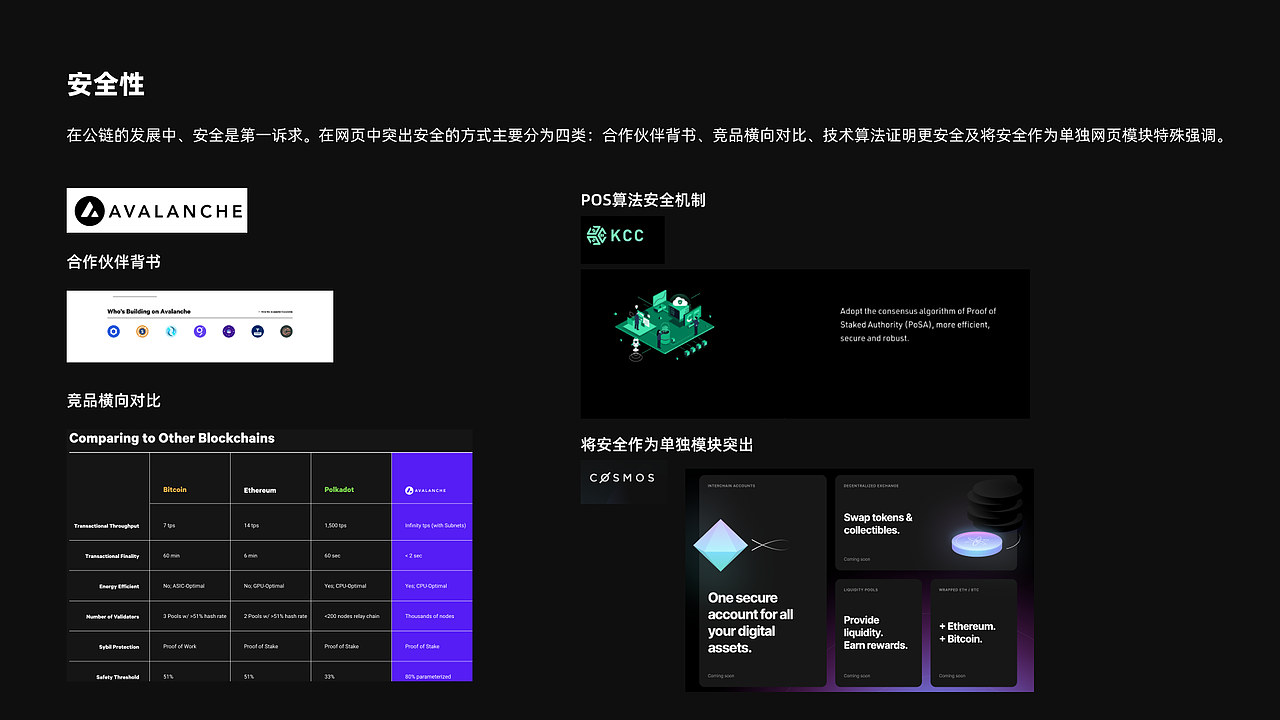
Task: Click the 'POS算法安全机制' heading
Action: pyautogui.click(x=643, y=200)
